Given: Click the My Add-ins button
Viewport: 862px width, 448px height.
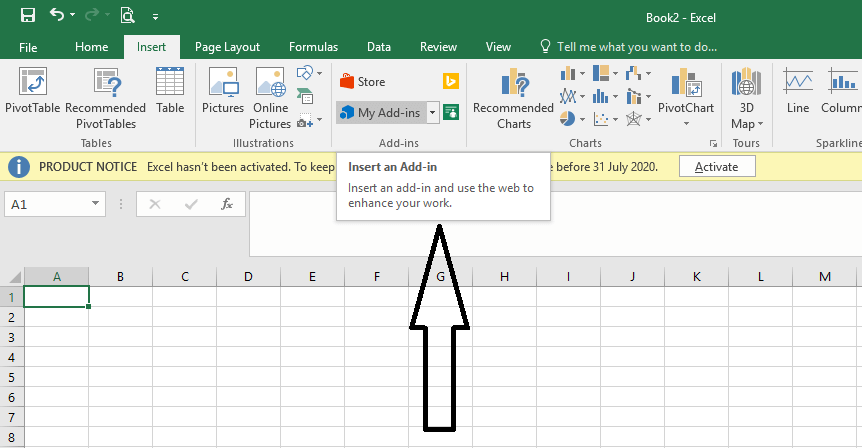Looking at the screenshot, I should 381,112.
